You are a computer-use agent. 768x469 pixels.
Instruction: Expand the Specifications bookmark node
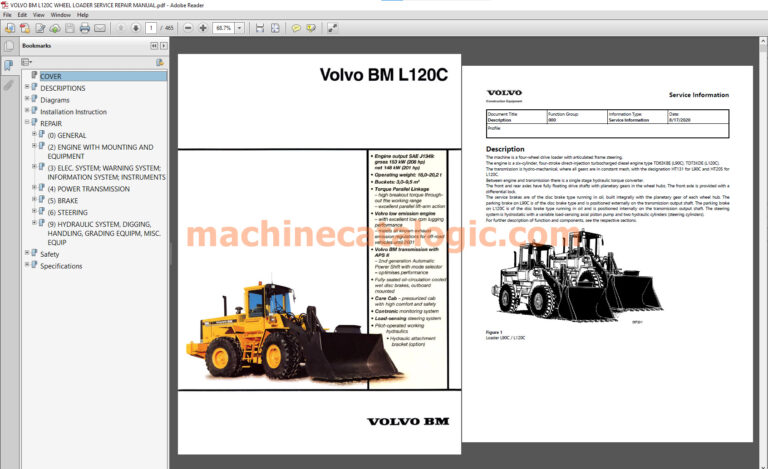click(27, 264)
